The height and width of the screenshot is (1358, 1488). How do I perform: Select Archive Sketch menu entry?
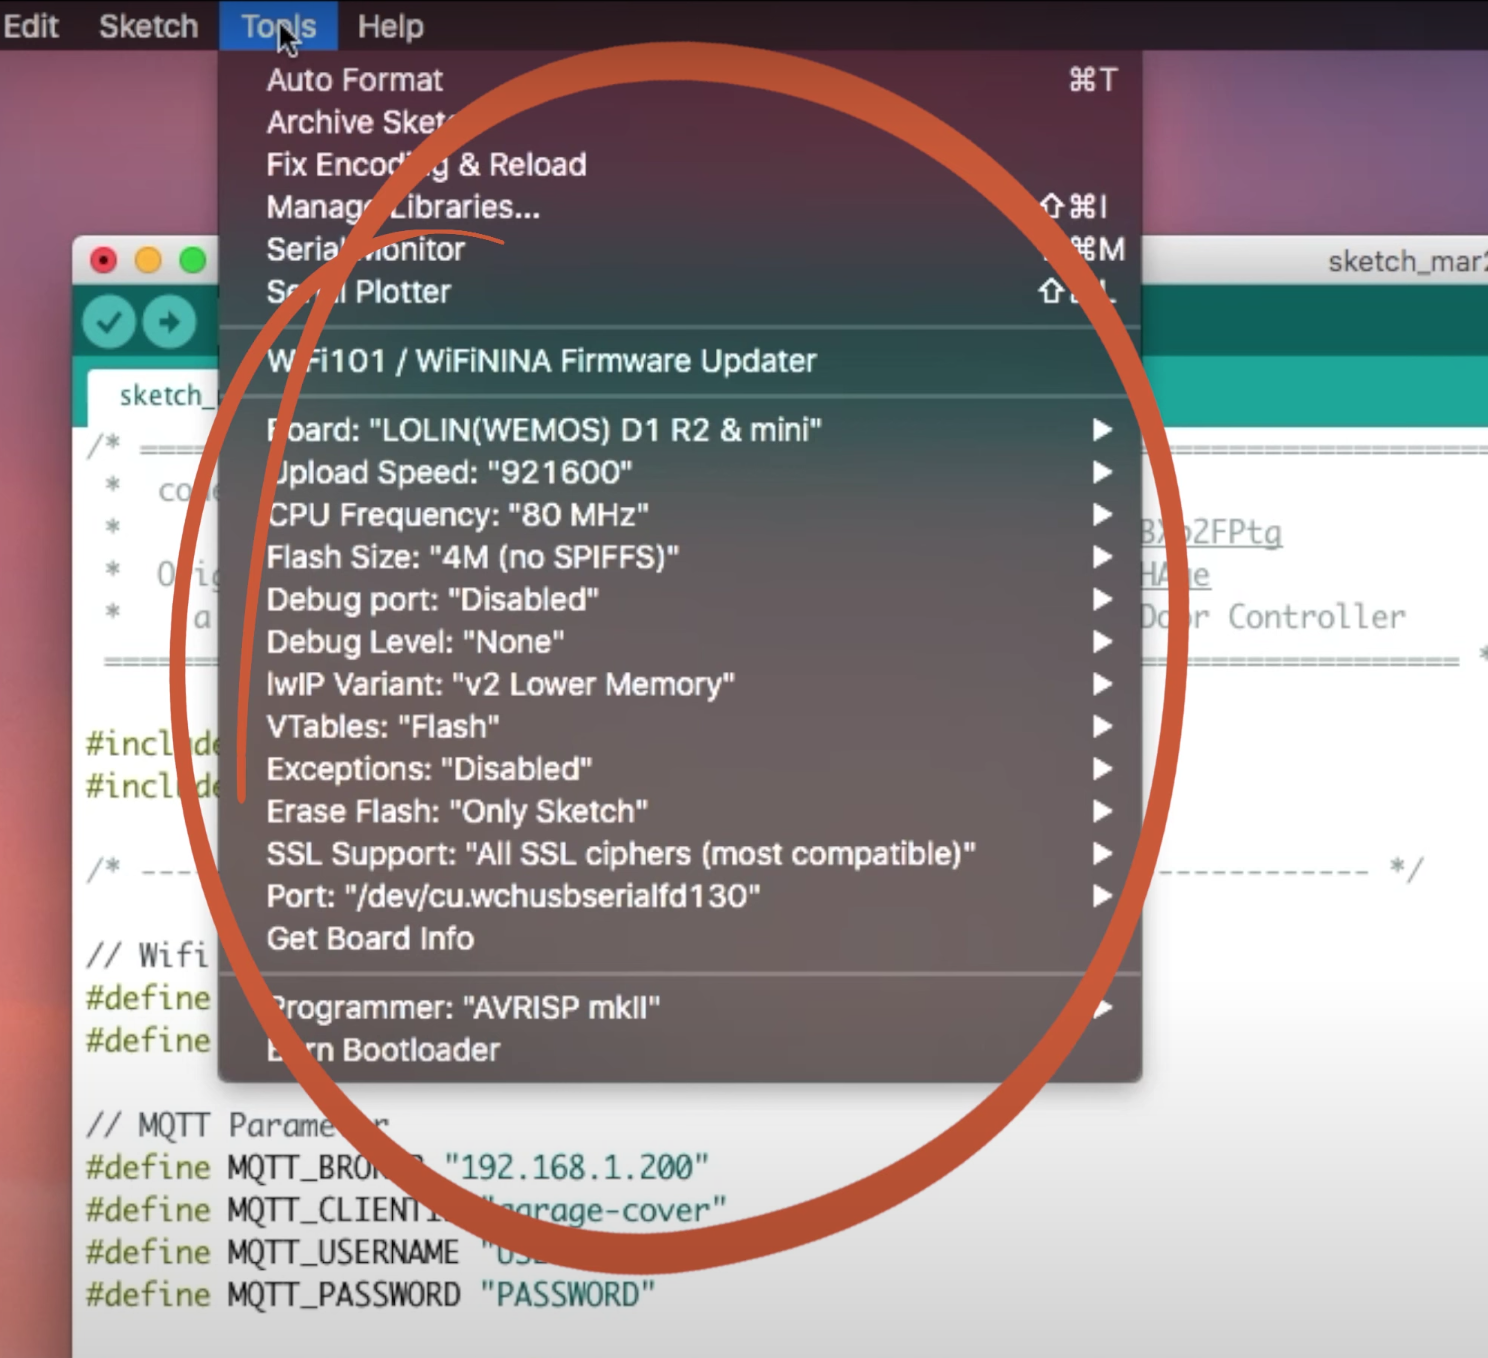680,122
